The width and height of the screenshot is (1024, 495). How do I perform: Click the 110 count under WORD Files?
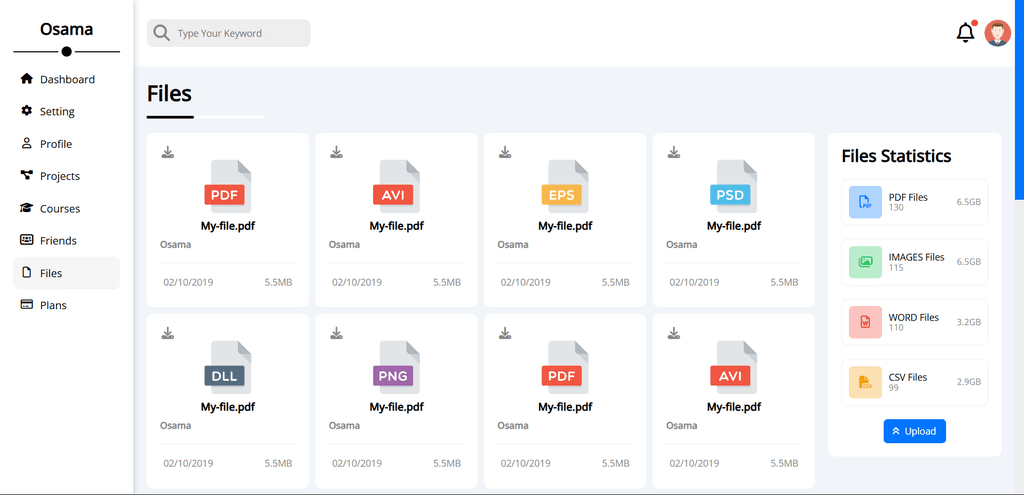pos(896,327)
